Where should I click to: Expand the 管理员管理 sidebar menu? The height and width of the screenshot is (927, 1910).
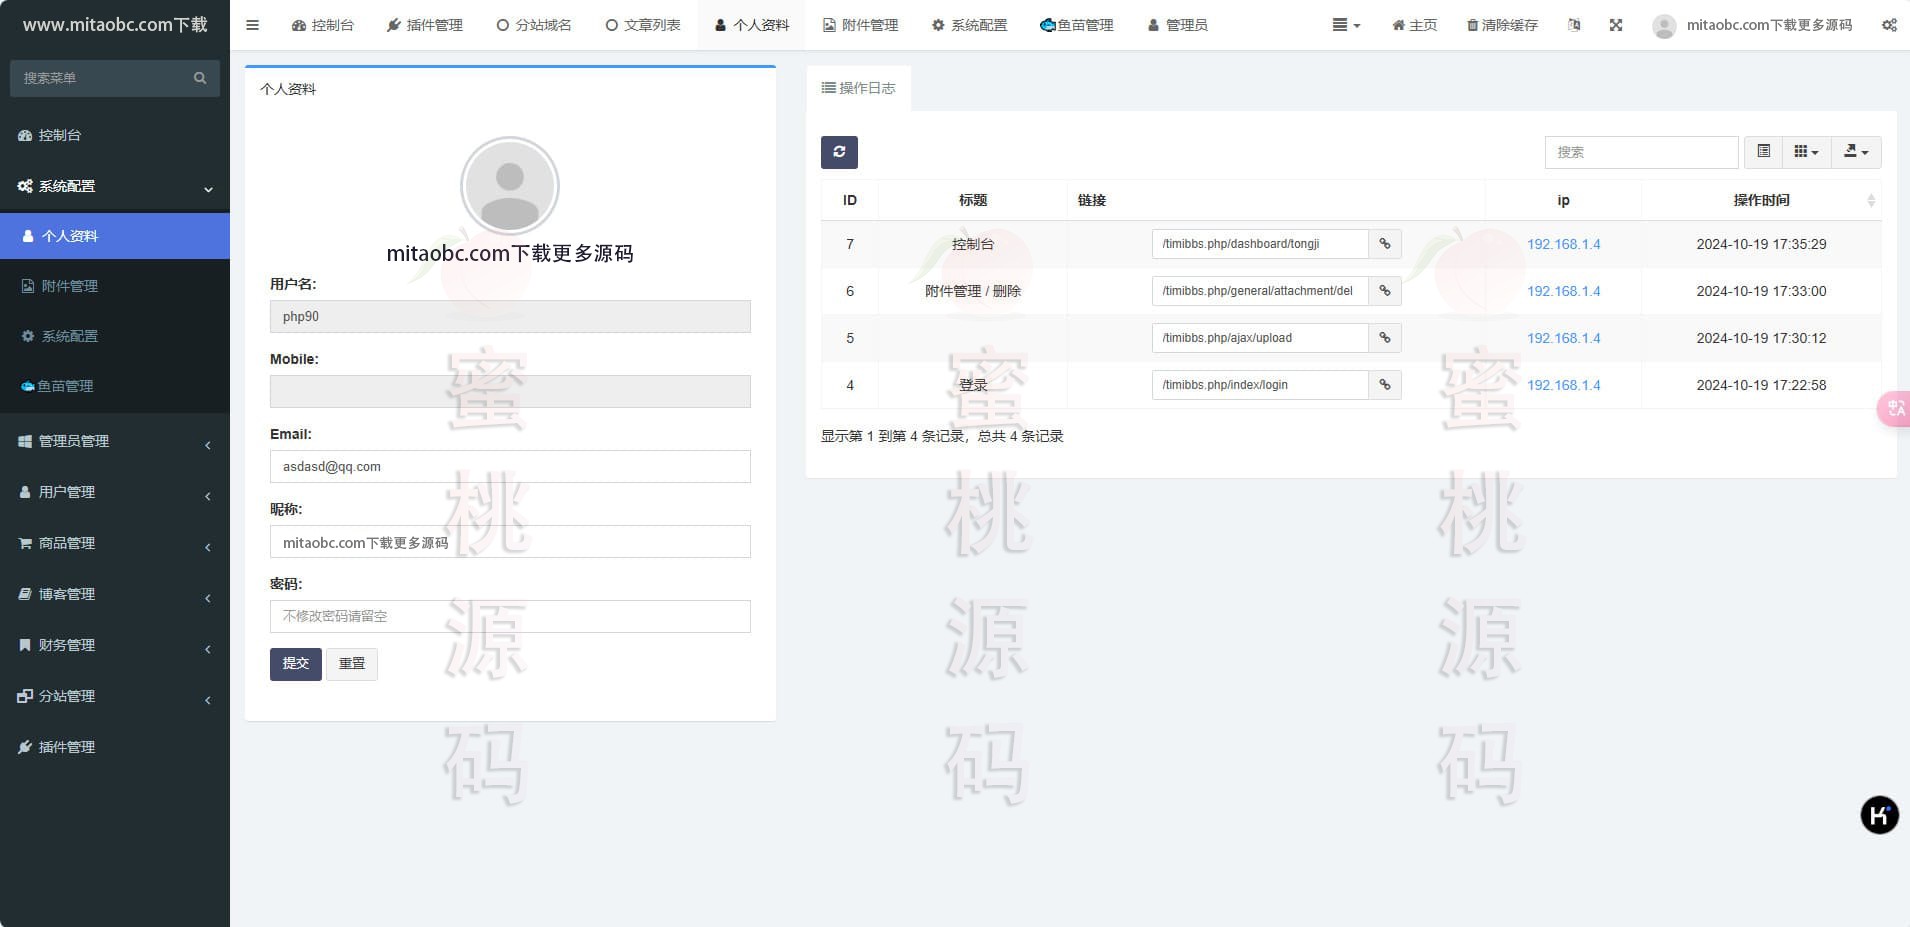[x=114, y=441]
